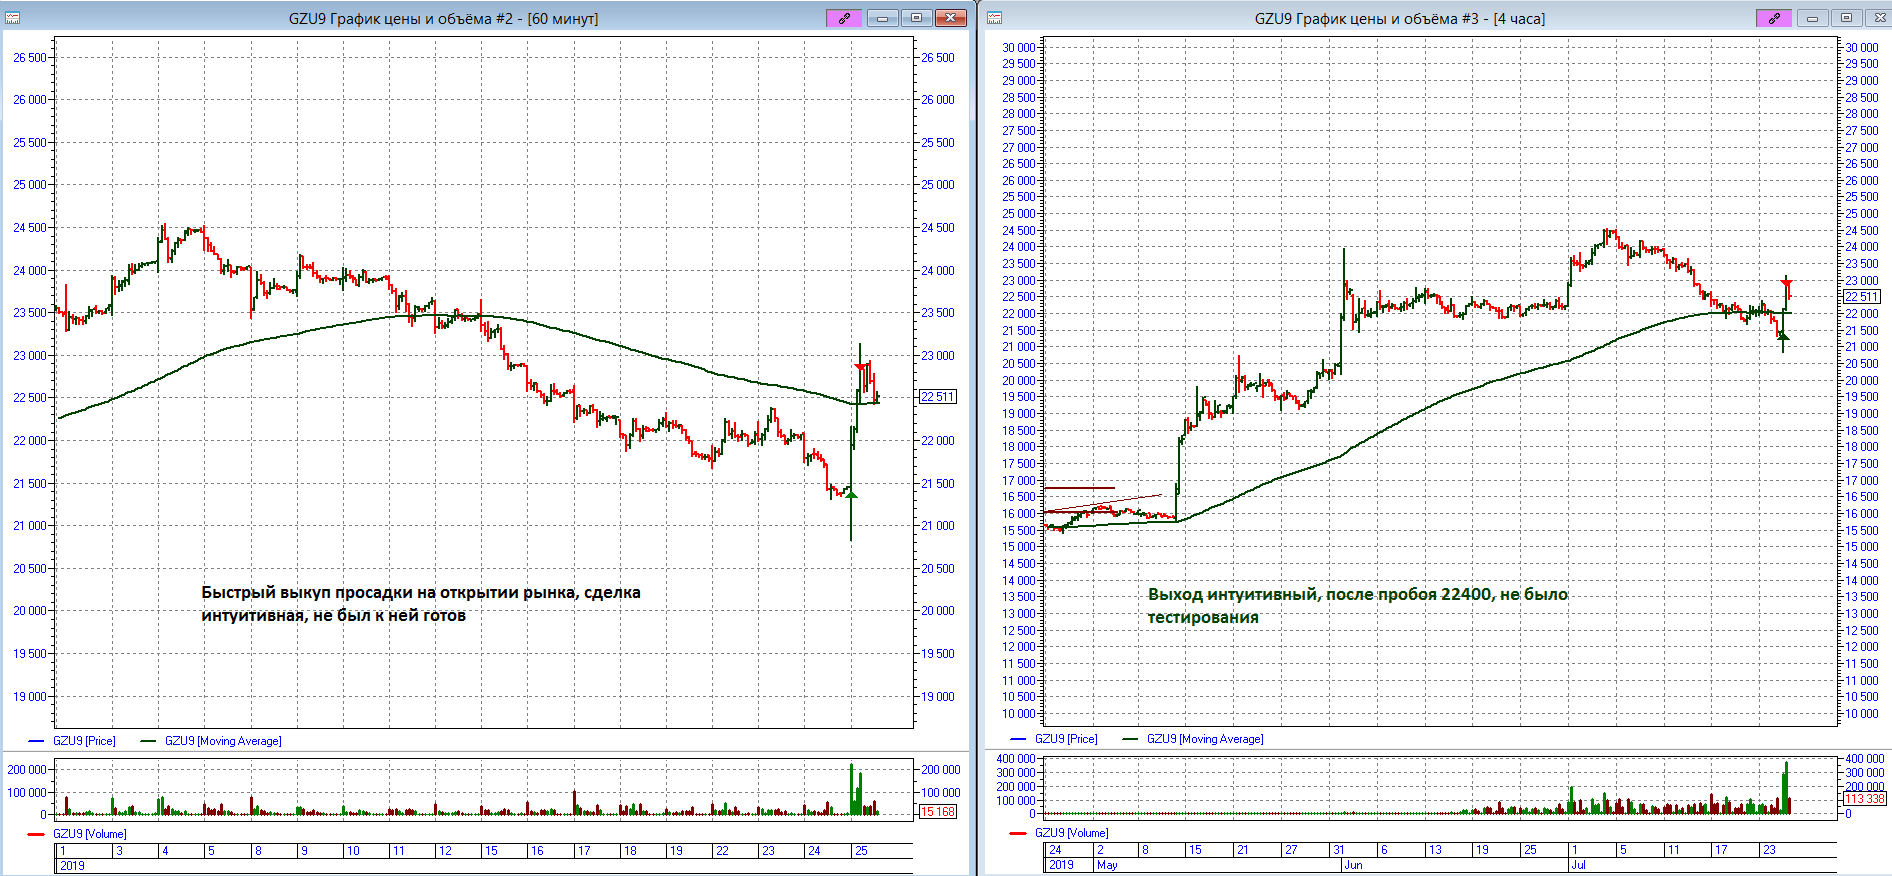Click the green buy arrow marker on the 4-hour chart
The height and width of the screenshot is (876, 1892).
click(x=1783, y=336)
